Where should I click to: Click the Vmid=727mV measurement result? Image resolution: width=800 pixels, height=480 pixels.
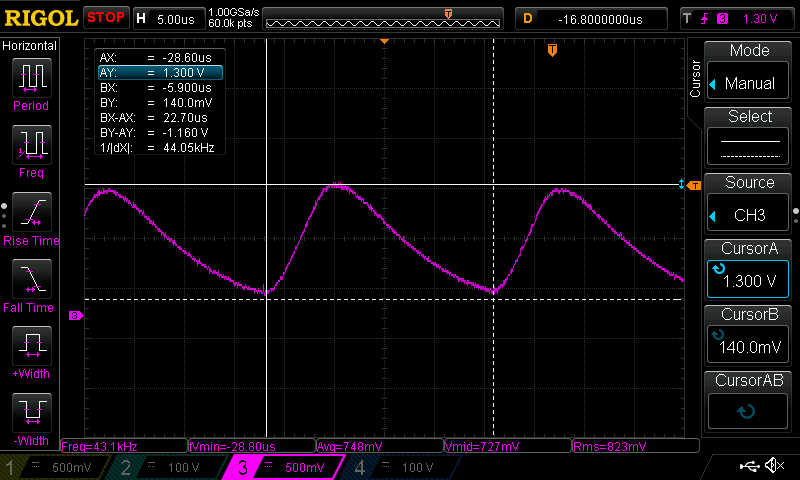[x=508, y=446]
